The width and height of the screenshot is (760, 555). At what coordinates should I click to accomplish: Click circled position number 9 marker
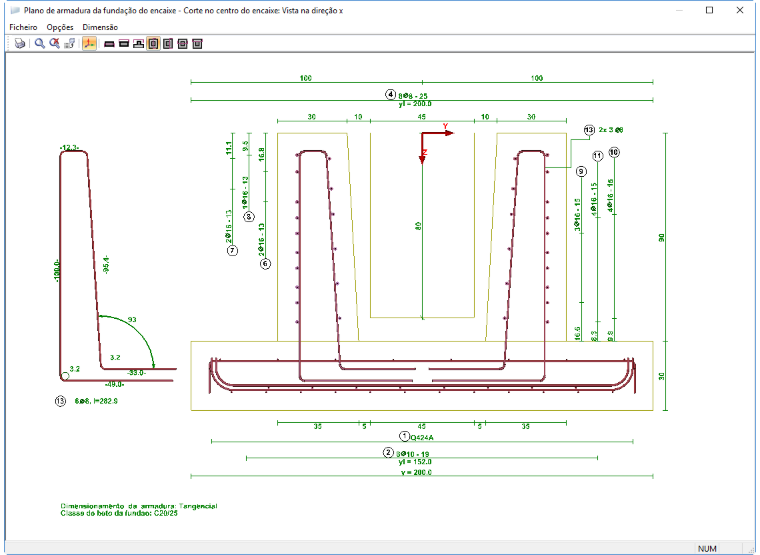tap(581, 171)
